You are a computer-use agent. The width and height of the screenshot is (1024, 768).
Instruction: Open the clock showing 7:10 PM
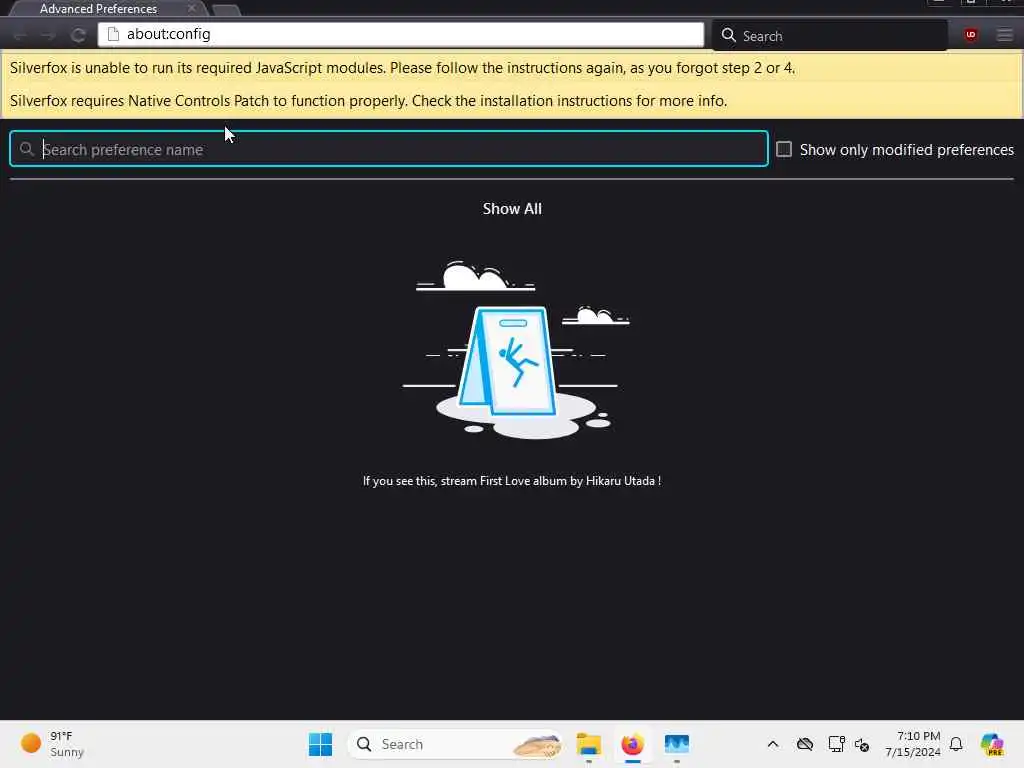pos(913,744)
